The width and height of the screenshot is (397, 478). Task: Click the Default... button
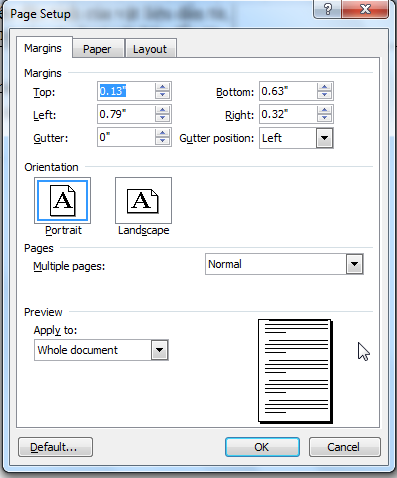click(x=55, y=447)
